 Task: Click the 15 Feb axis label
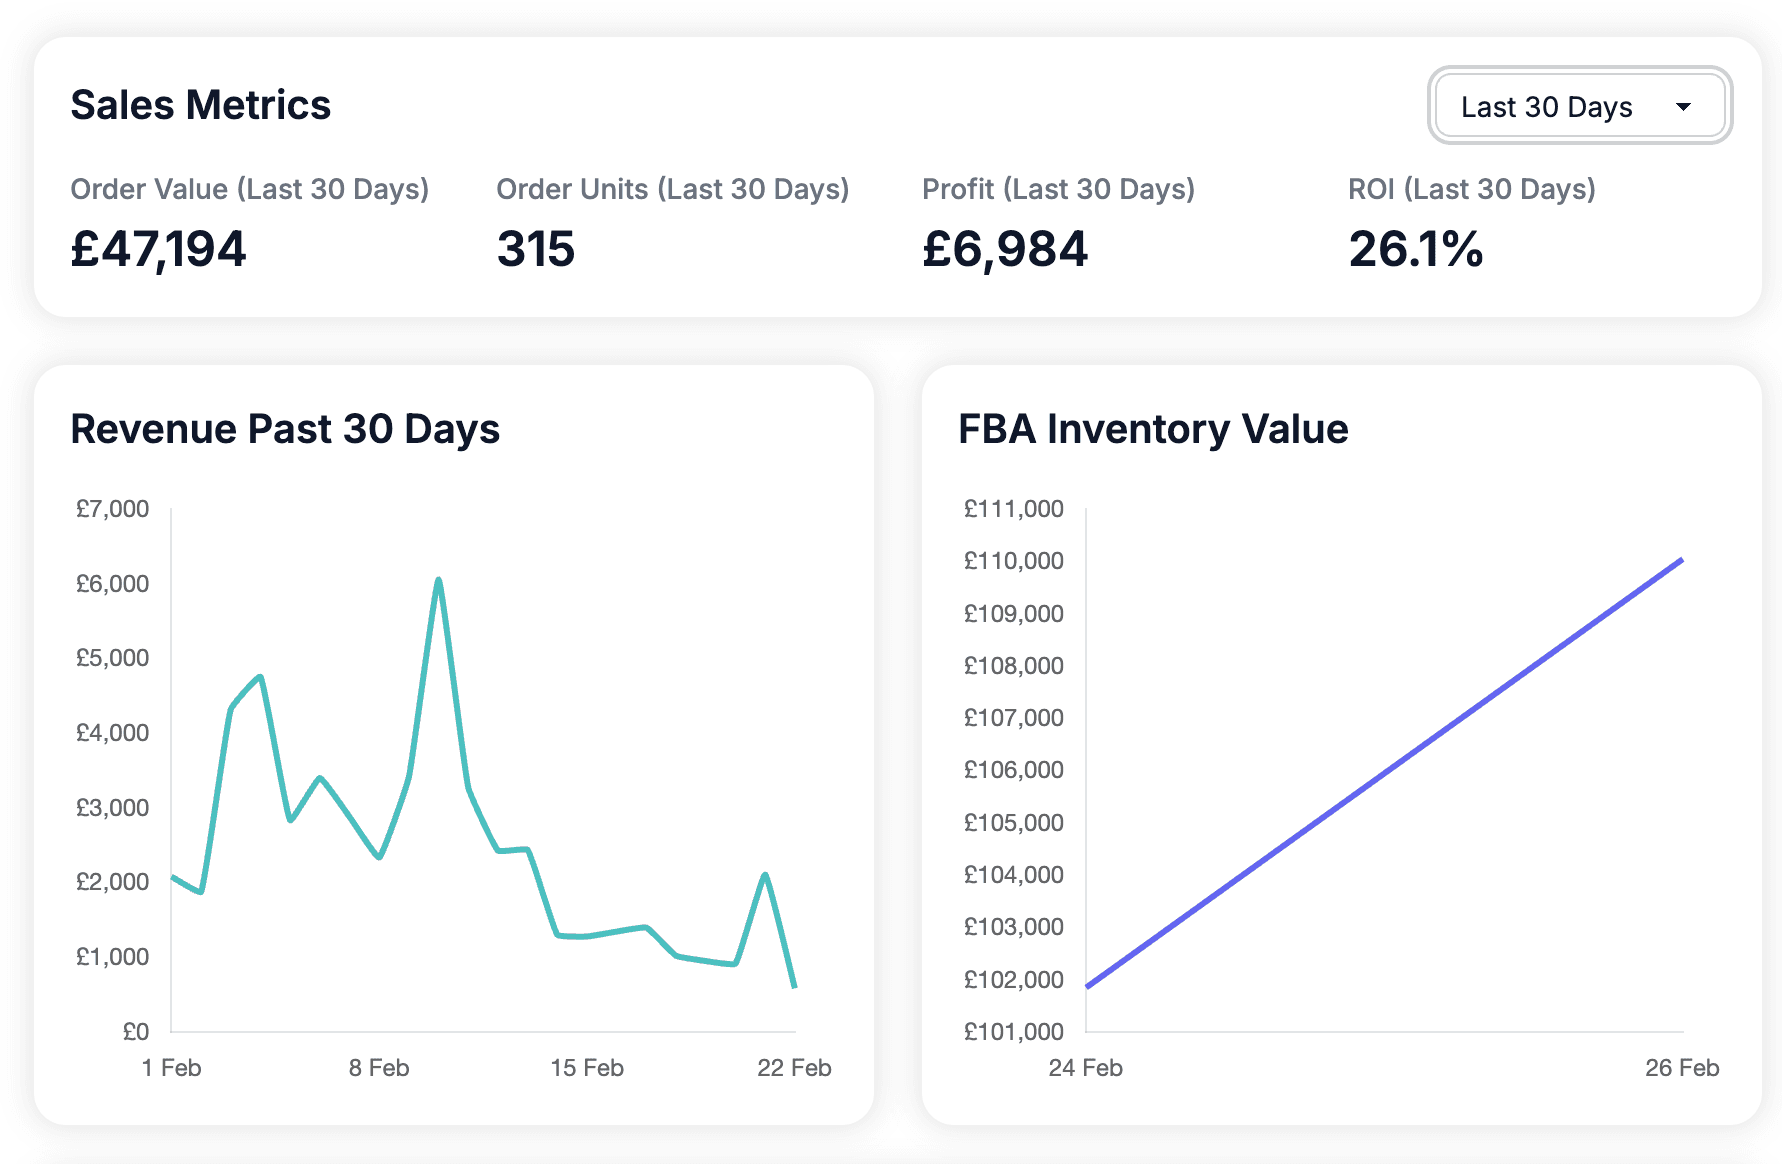587,1068
